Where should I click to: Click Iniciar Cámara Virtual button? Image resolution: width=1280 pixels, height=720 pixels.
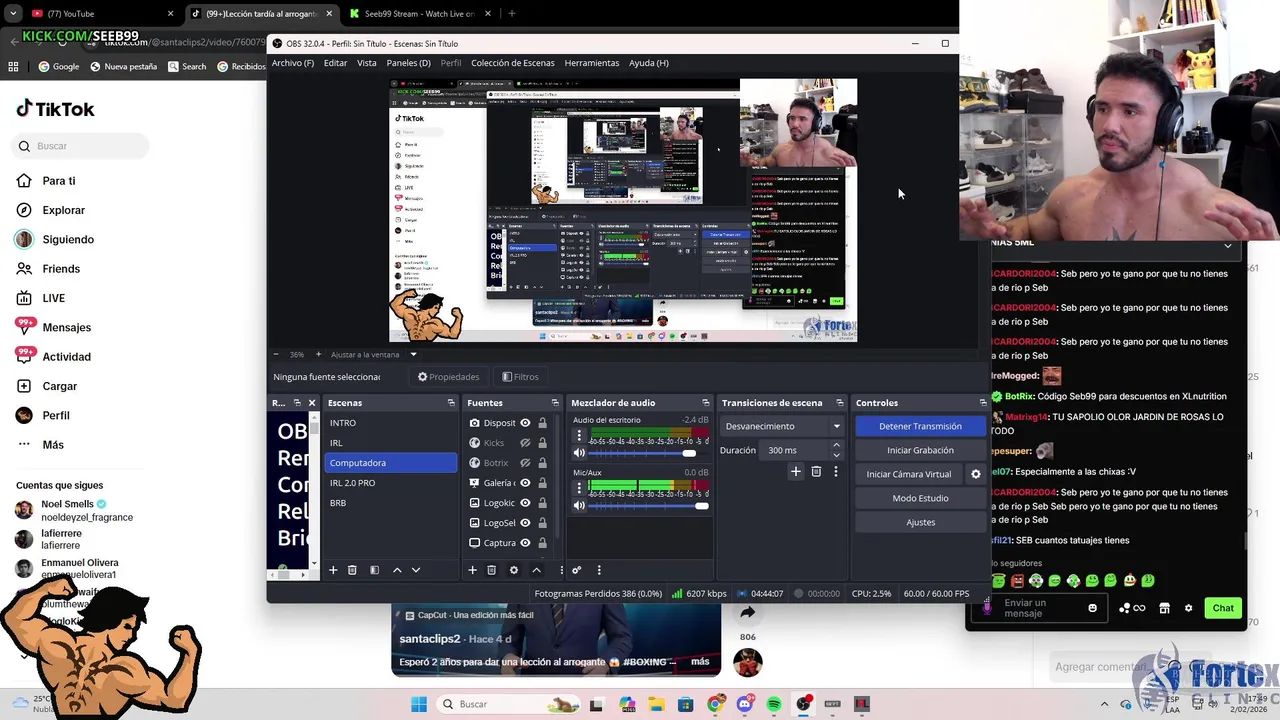909,474
